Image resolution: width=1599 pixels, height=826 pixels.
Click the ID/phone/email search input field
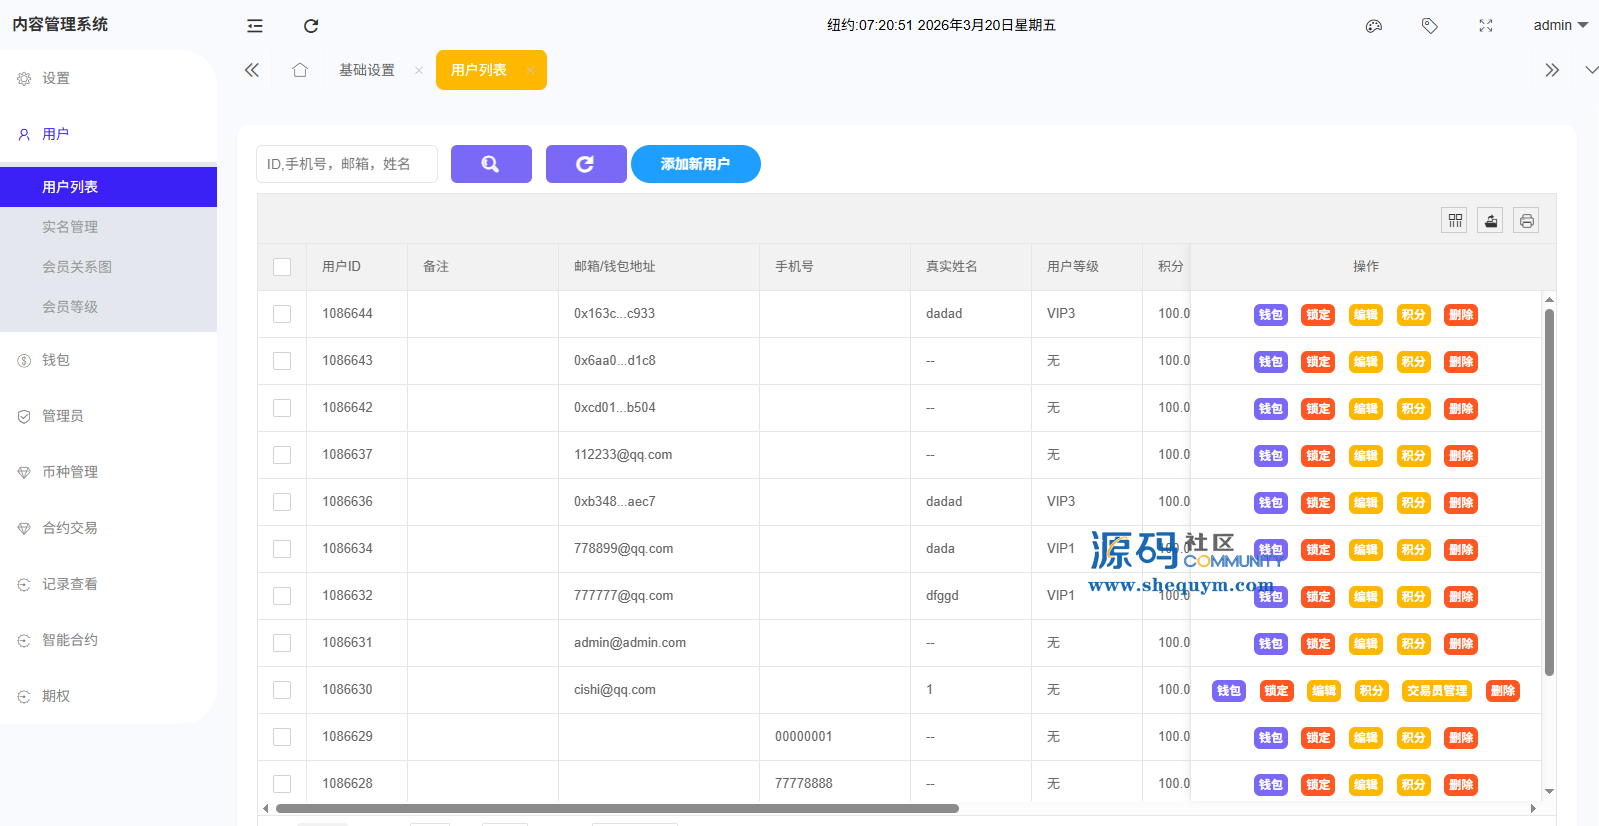pos(346,164)
